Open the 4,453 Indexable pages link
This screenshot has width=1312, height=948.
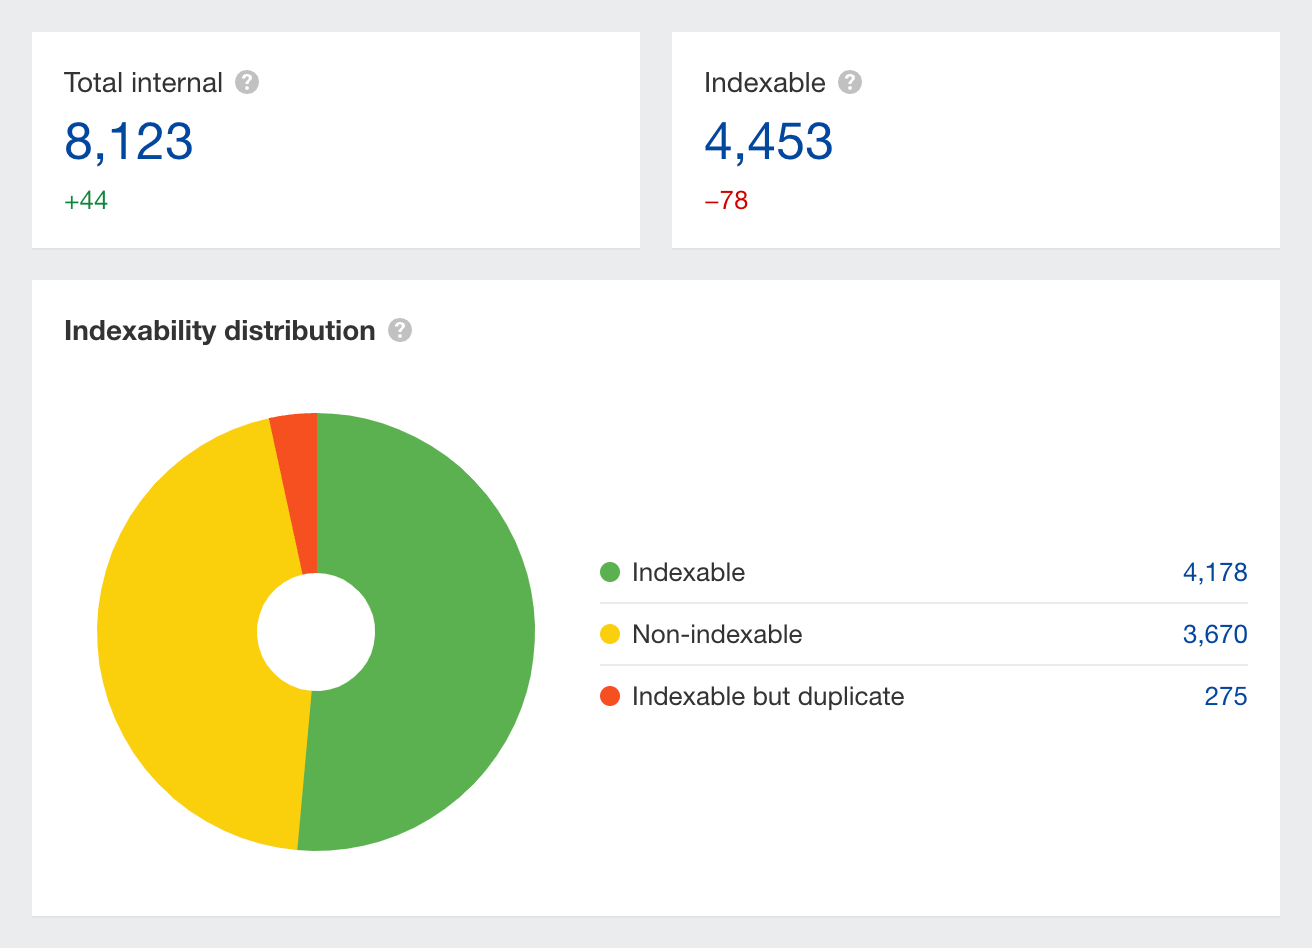point(769,140)
